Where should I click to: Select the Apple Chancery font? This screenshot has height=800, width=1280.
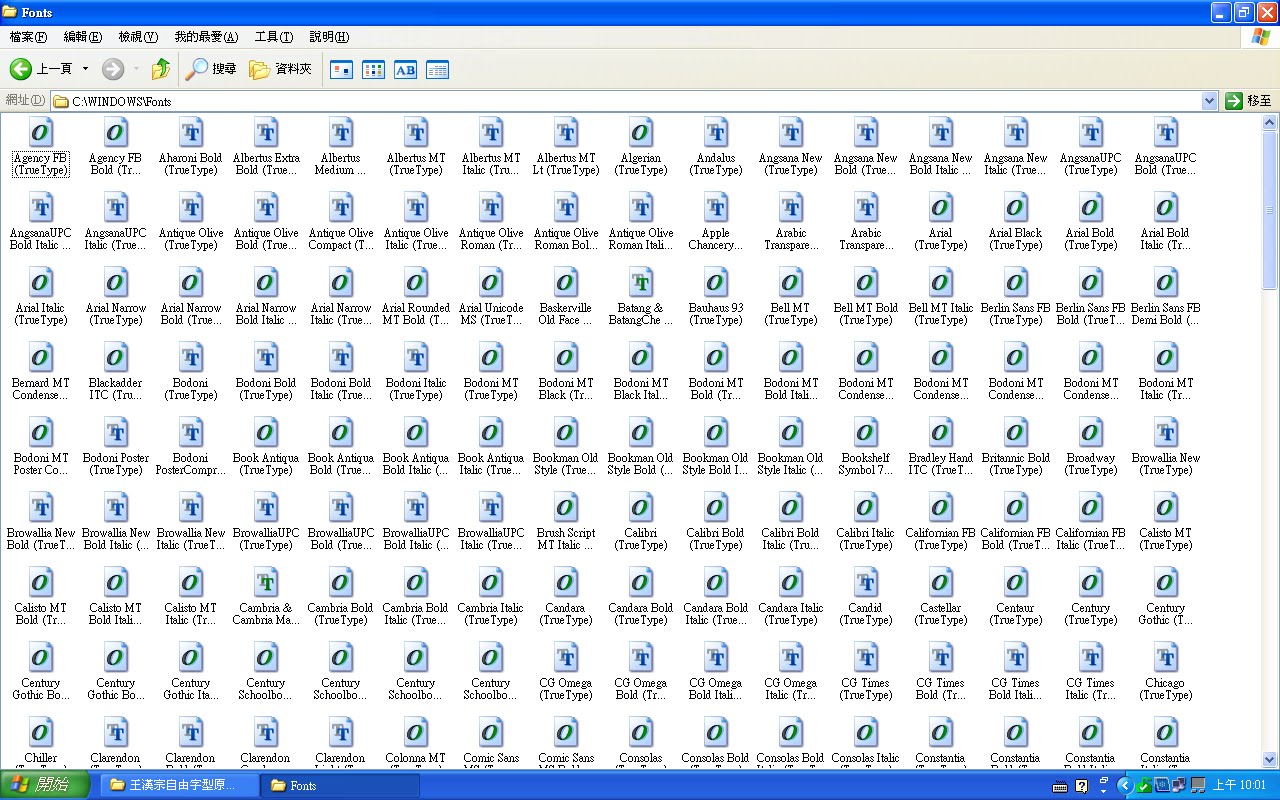coord(716,221)
